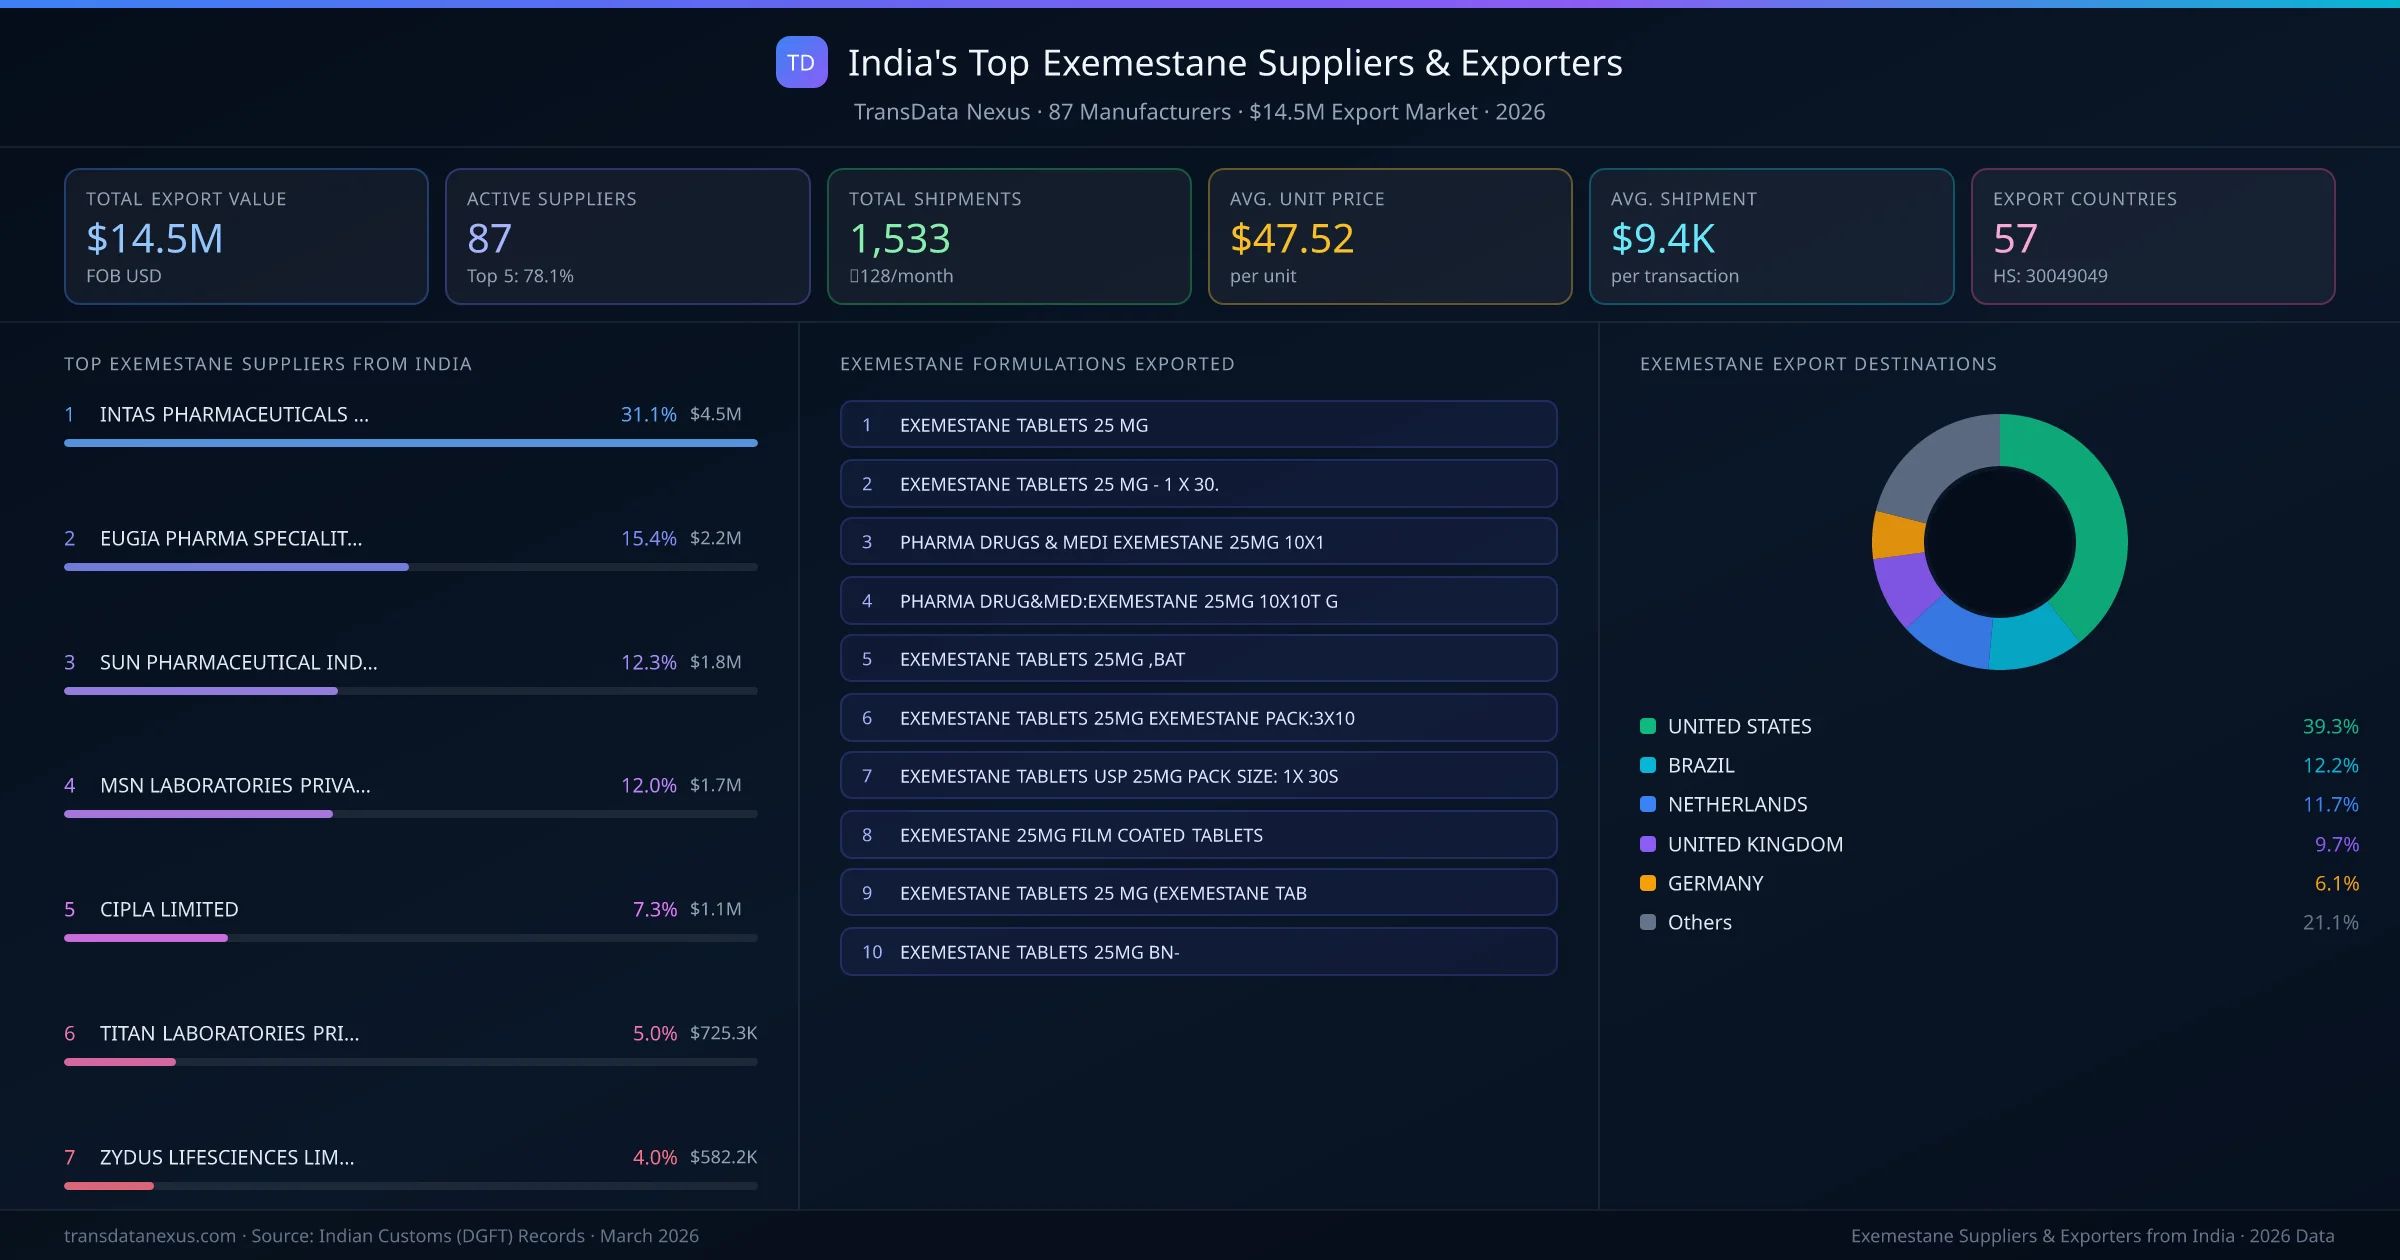2400x1260 pixels.
Task: Select the Avg. Unit Price card
Action: point(1390,236)
